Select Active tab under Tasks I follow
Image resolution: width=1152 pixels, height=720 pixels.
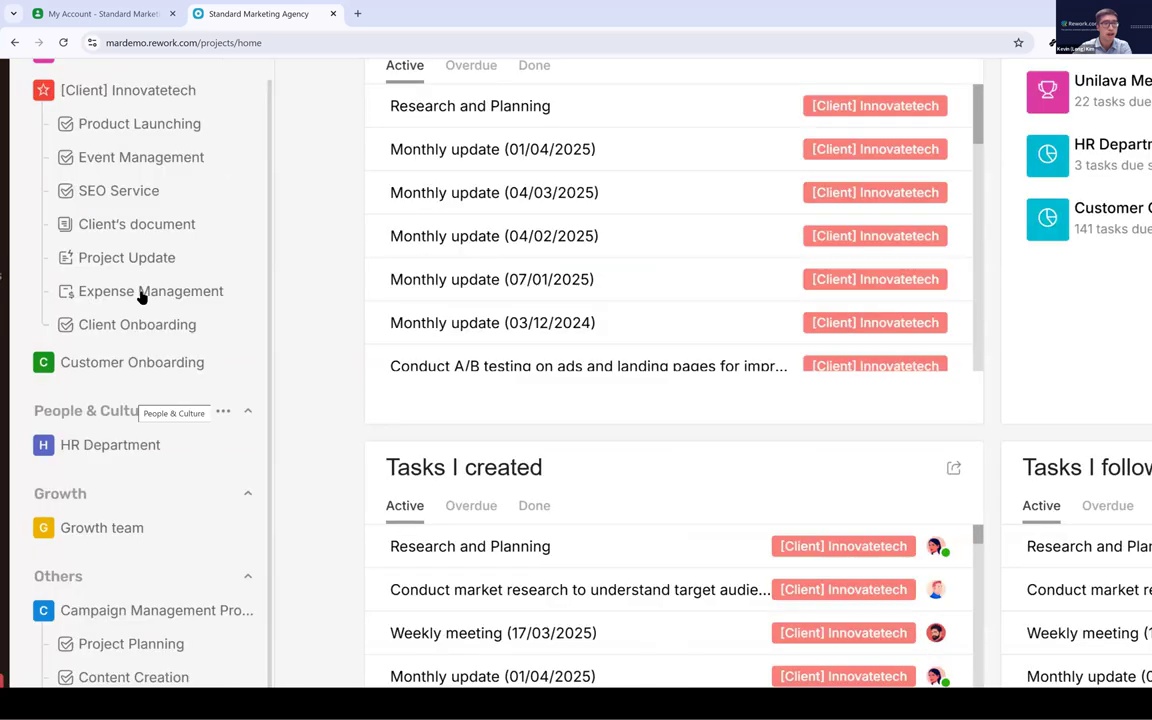pyautogui.click(x=1041, y=505)
